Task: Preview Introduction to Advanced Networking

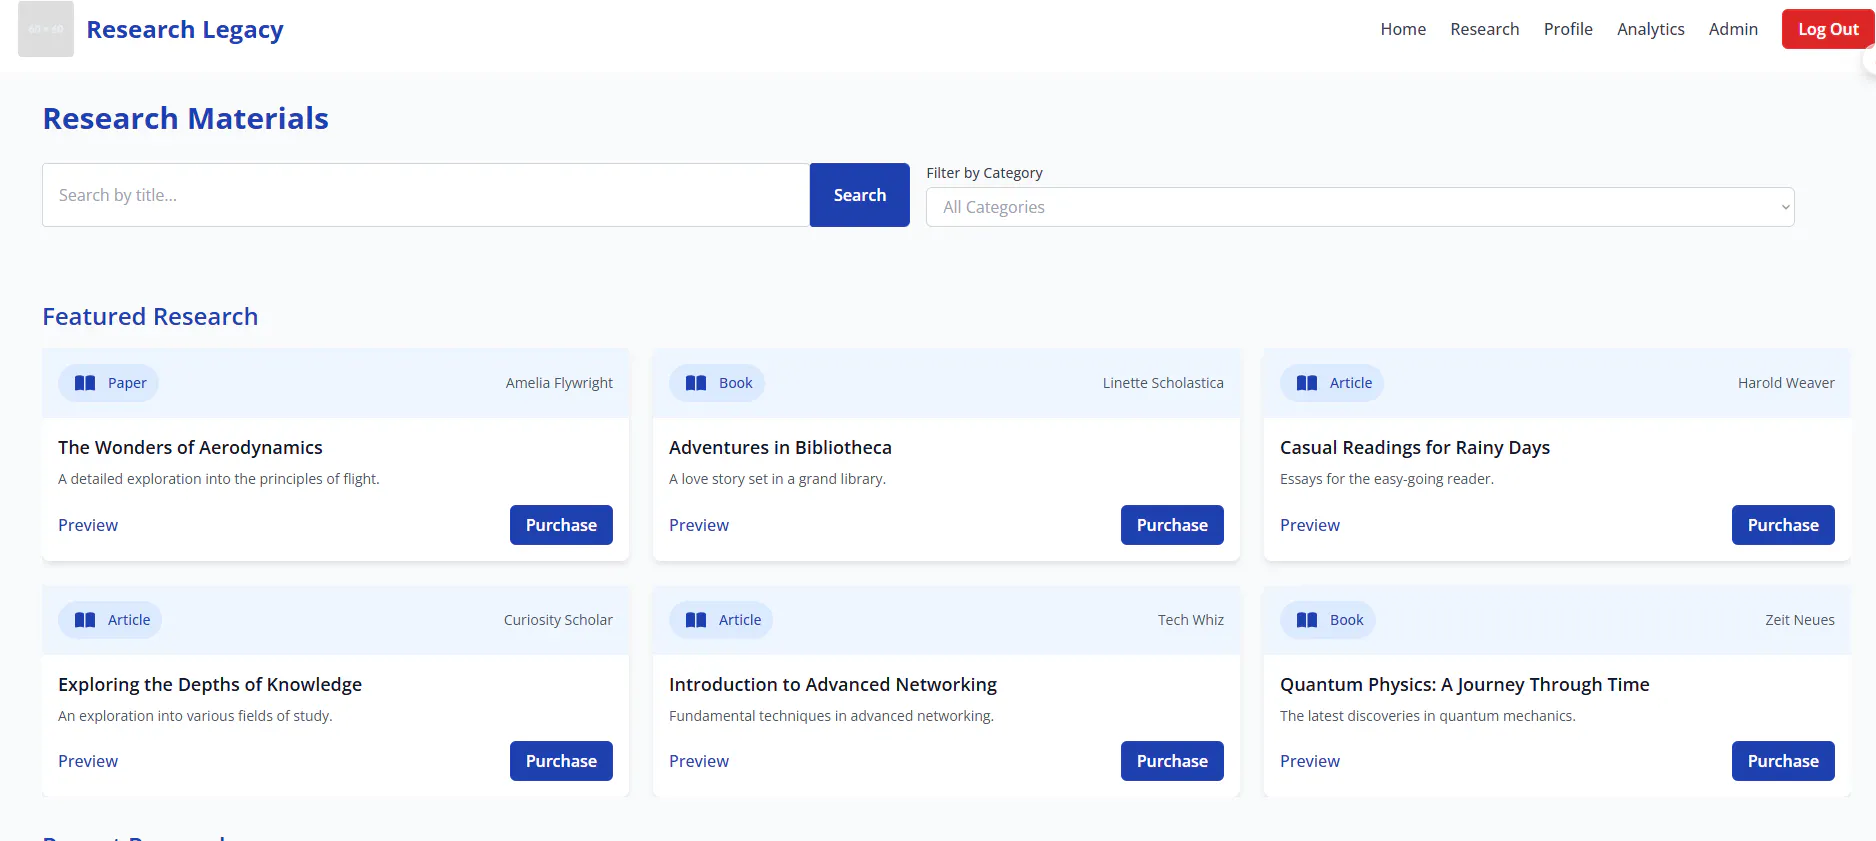Action: [x=699, y=761]
